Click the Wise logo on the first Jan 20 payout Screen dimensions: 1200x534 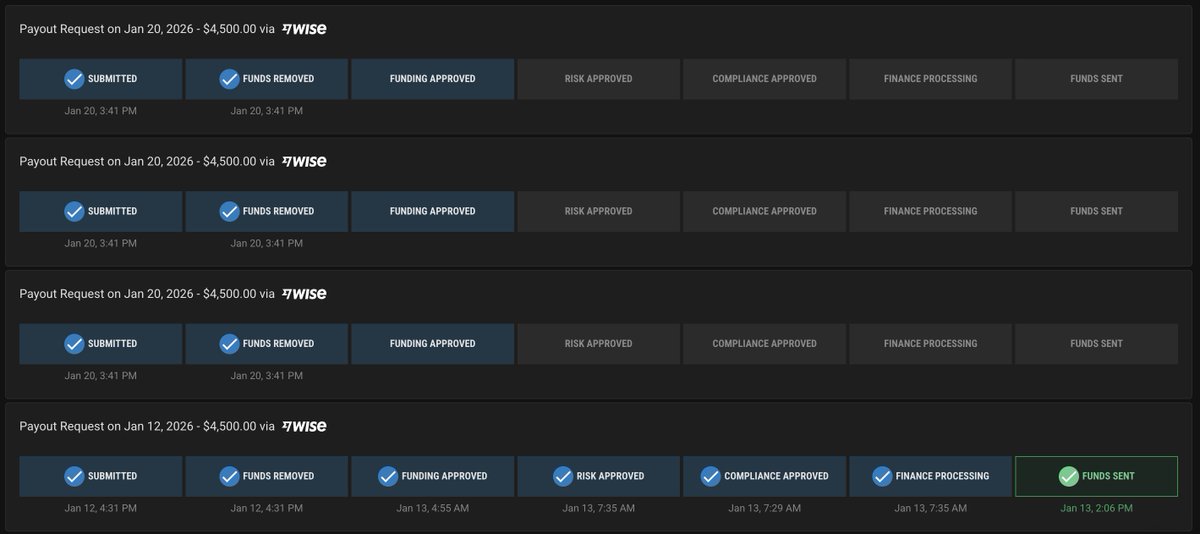(304, 29)
